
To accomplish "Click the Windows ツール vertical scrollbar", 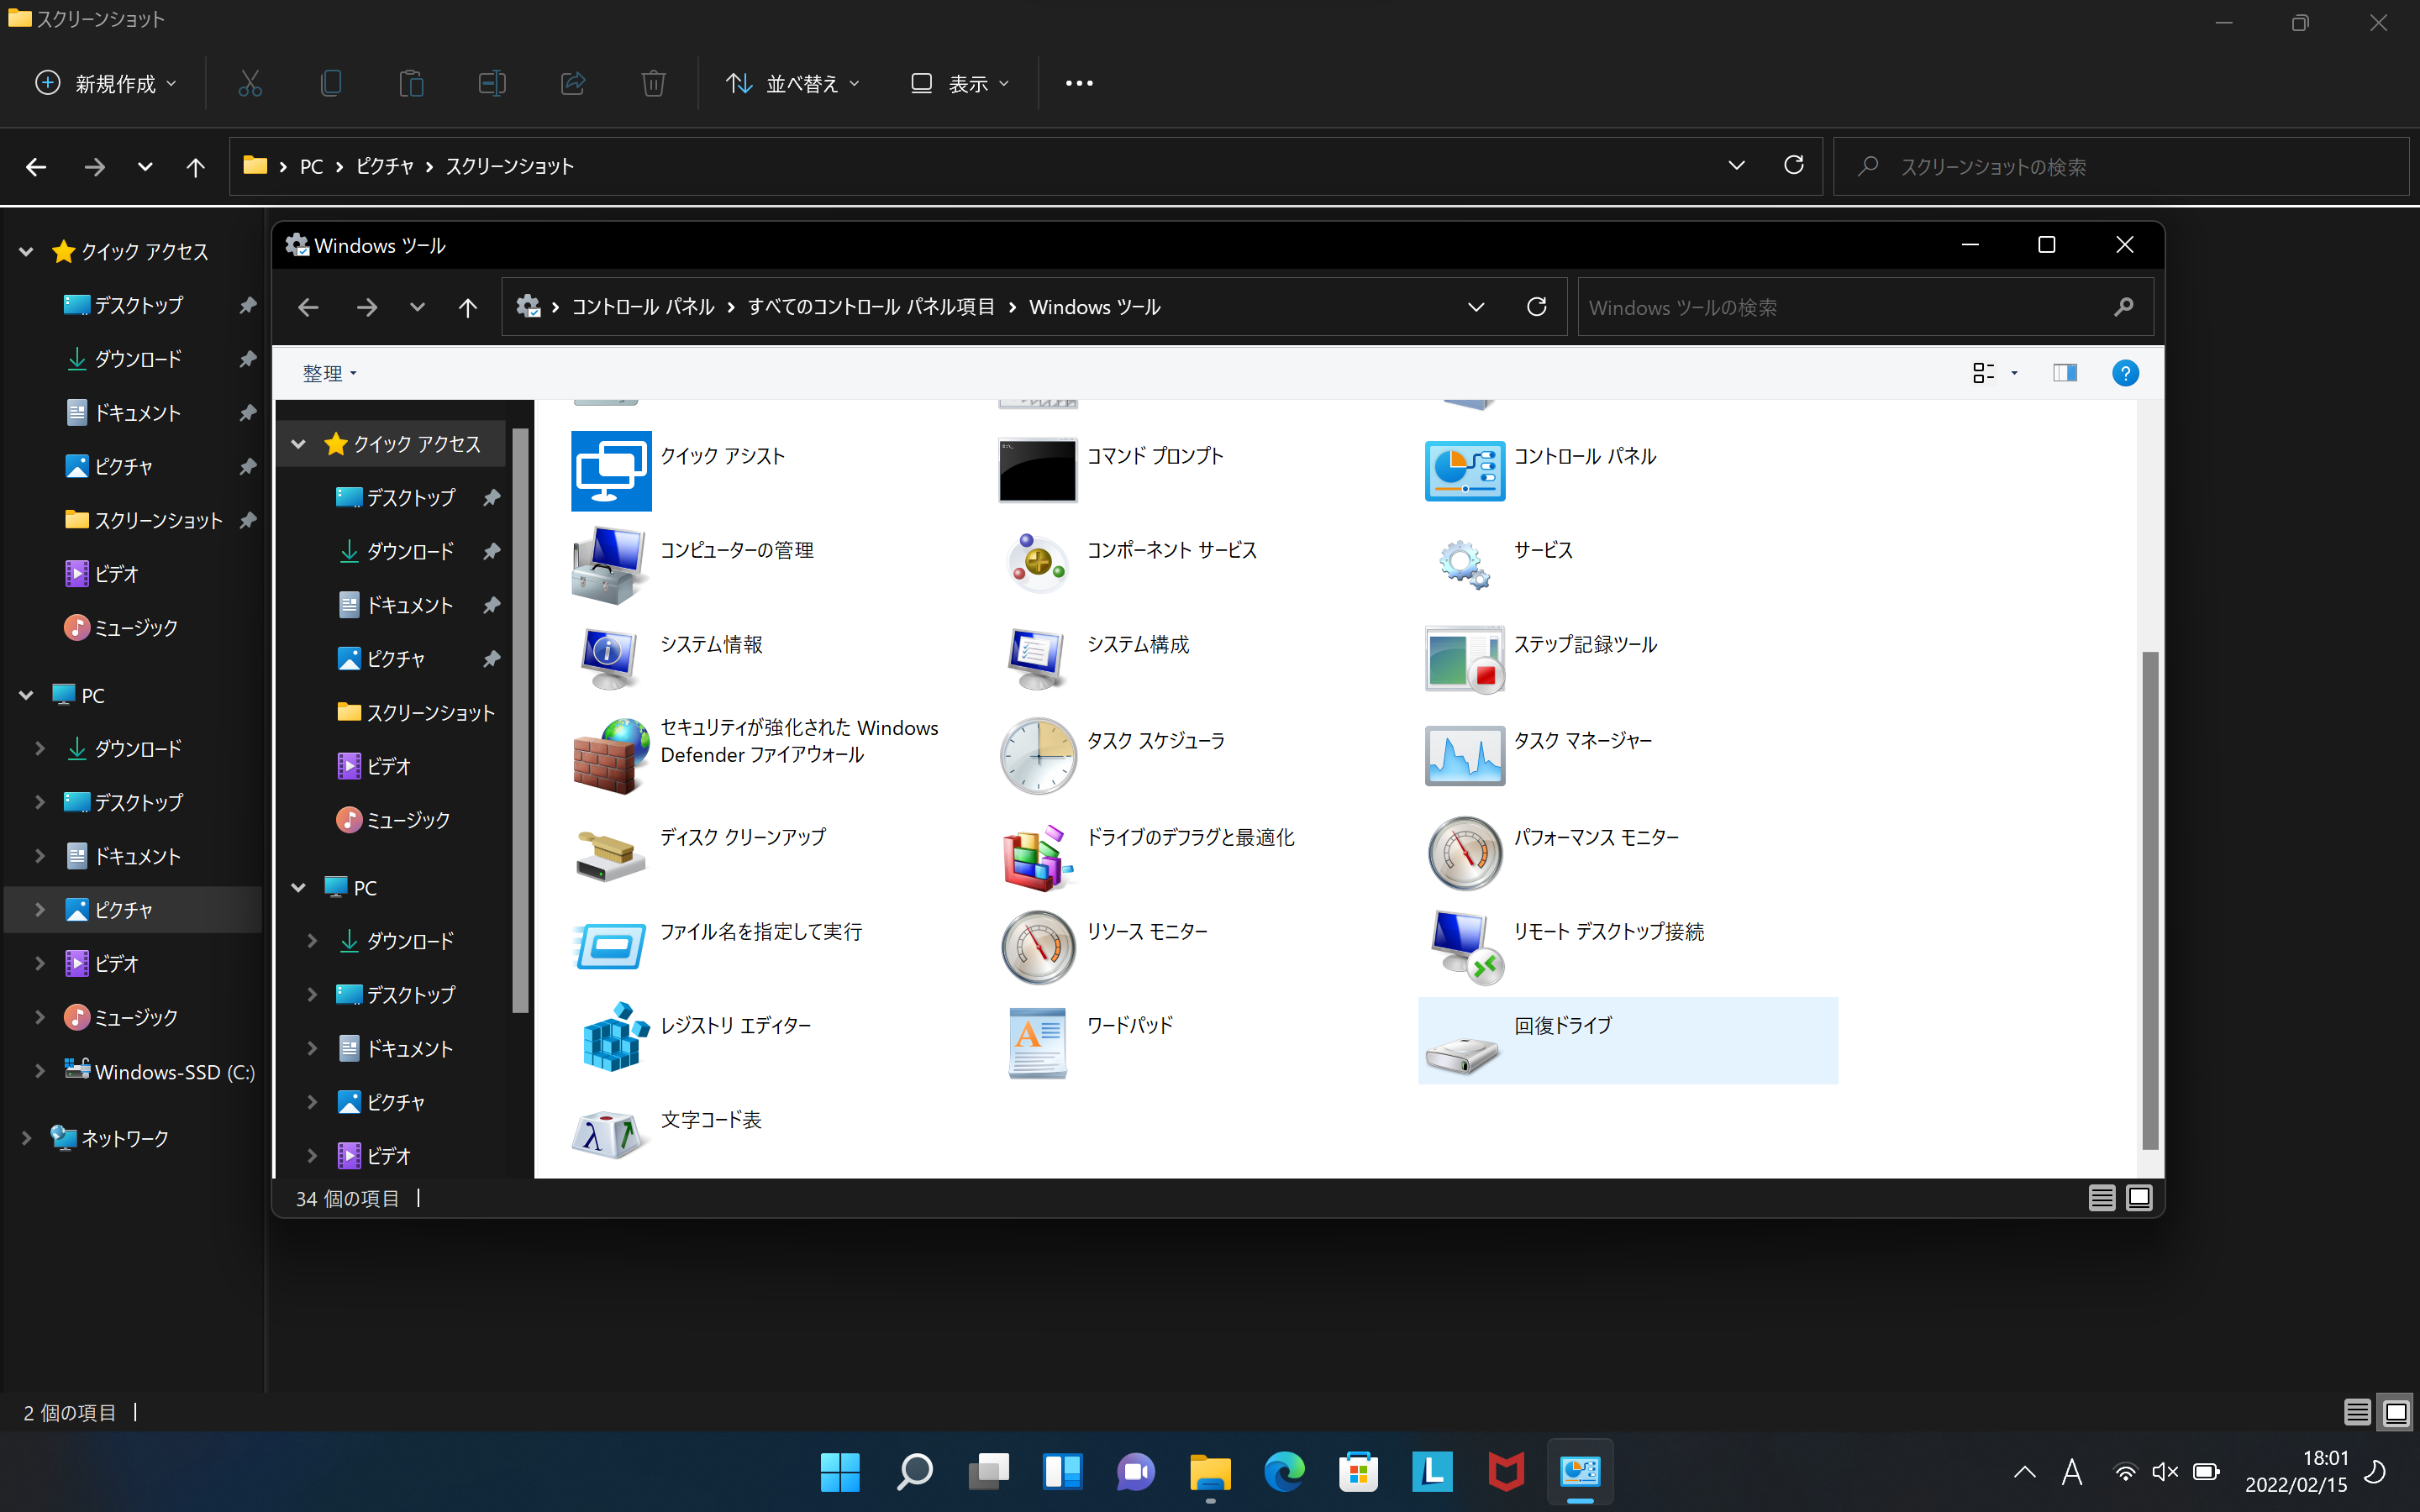I will 2150,900.
